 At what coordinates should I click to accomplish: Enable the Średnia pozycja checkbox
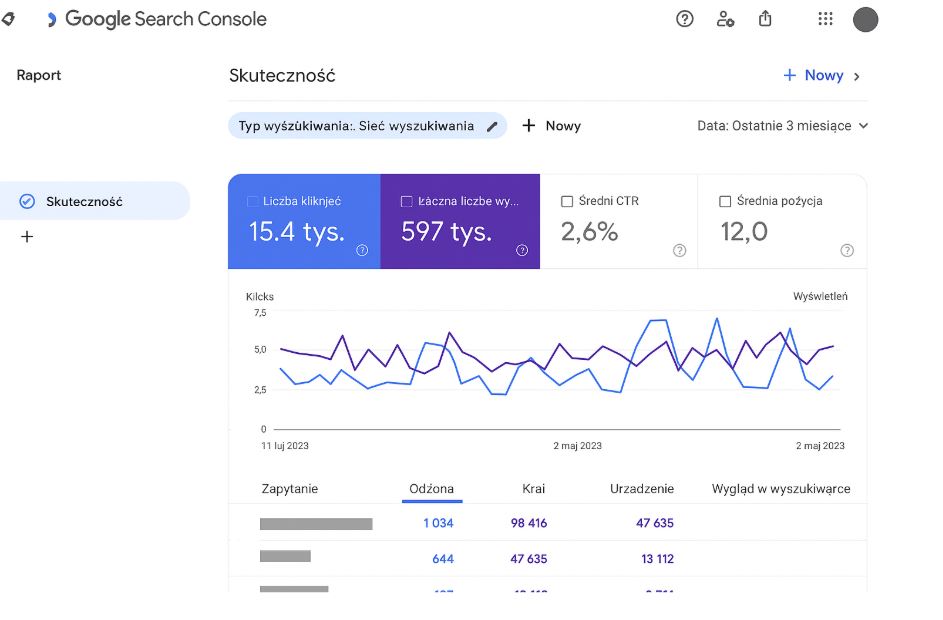(x=725, y=201)
